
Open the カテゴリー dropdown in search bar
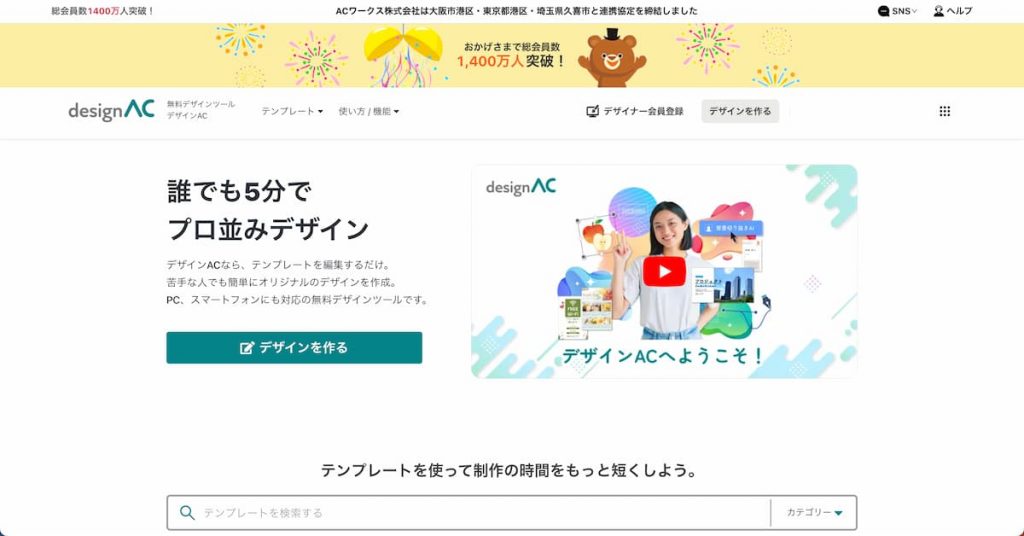click(814, 512)
